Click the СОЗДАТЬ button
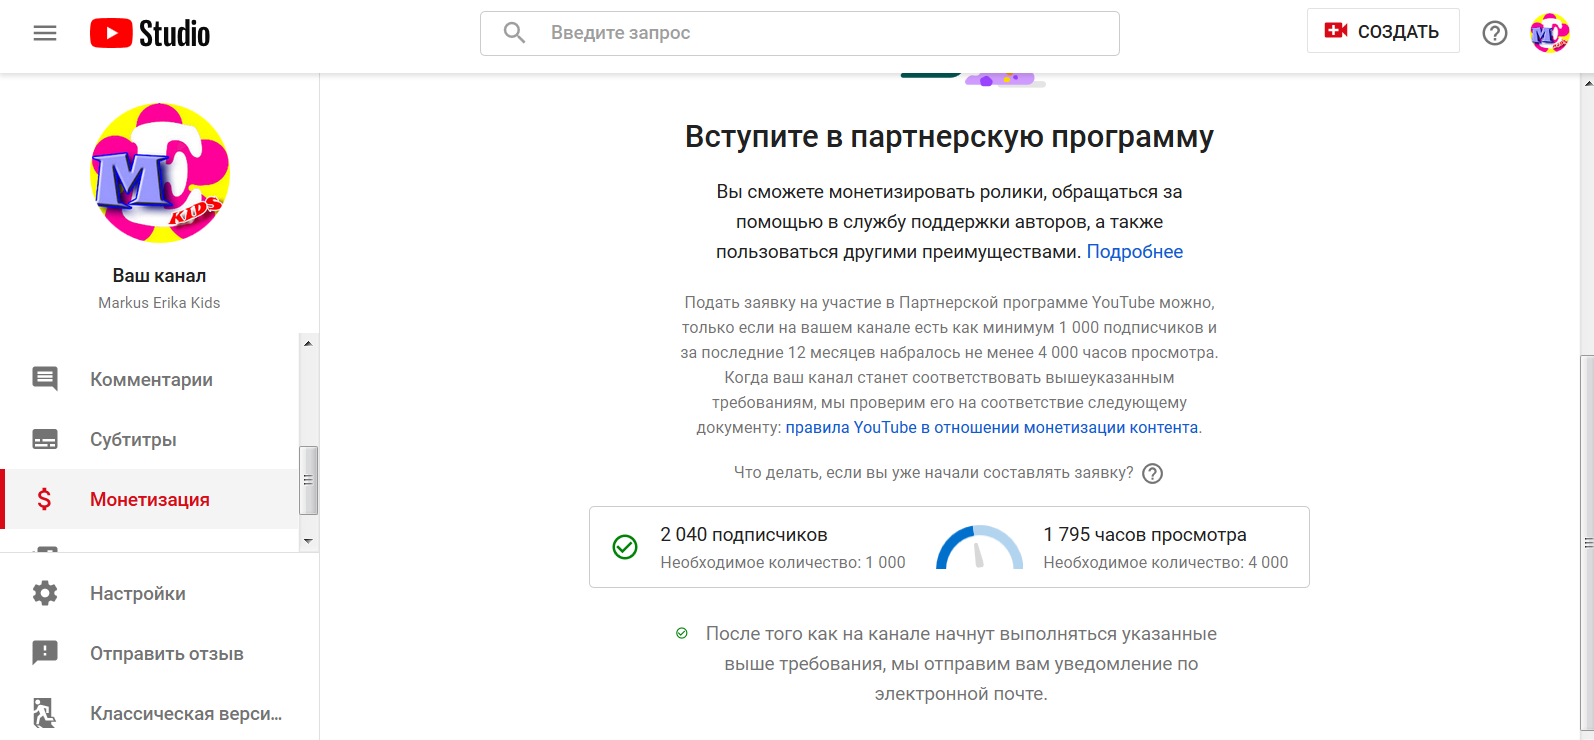The image size is (1594, 740). [1382, 31]
